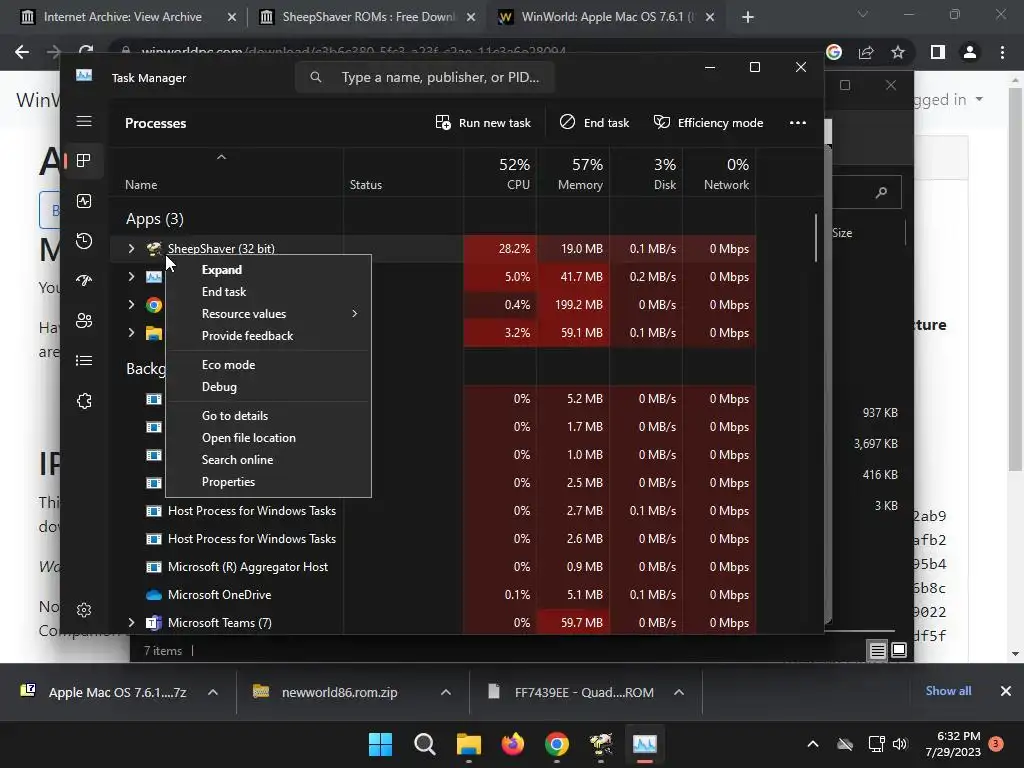Select Eco mode in context menu
Screen dimensions: 1024x768
(268, 365)
